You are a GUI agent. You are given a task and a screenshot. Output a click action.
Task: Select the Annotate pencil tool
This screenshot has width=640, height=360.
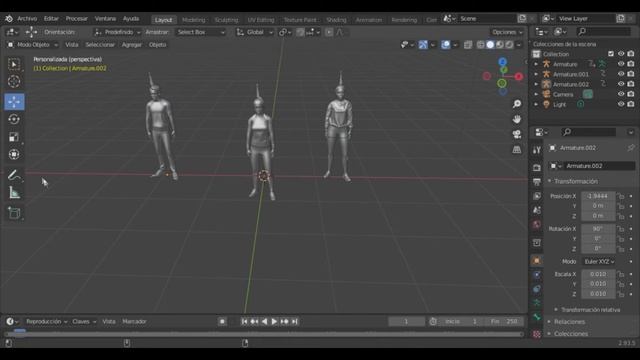[x=14, y=176]
